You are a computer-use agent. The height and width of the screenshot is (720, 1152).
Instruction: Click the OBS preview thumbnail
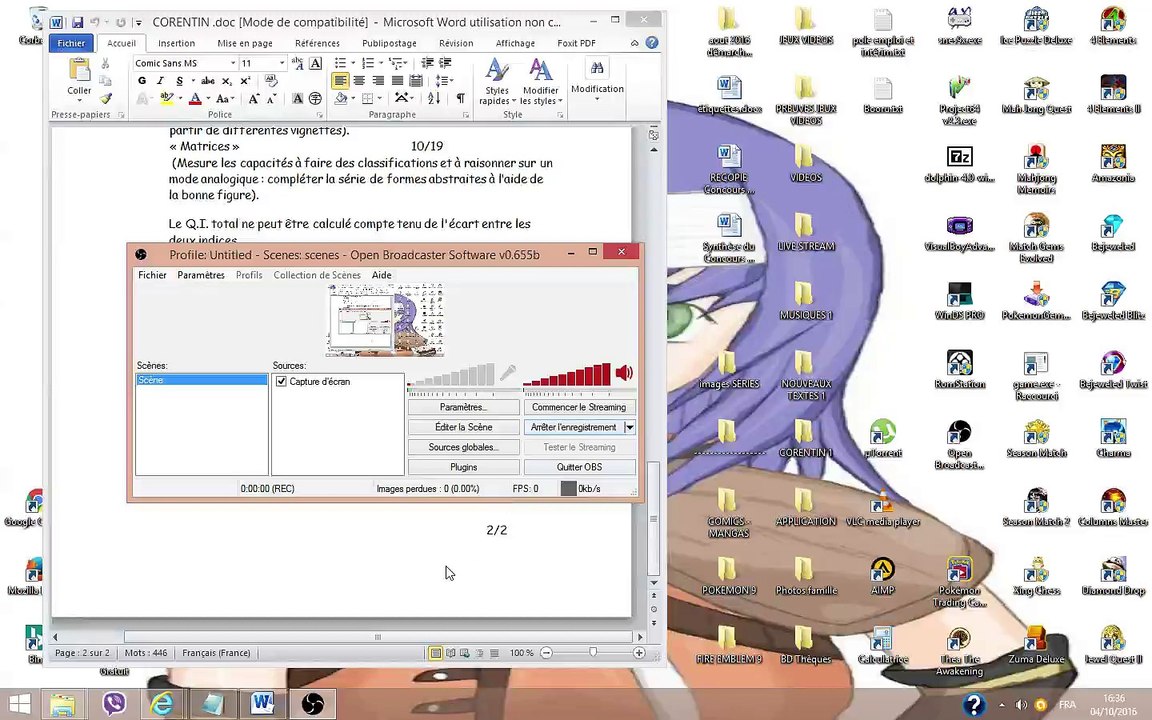tap(385, 320)
